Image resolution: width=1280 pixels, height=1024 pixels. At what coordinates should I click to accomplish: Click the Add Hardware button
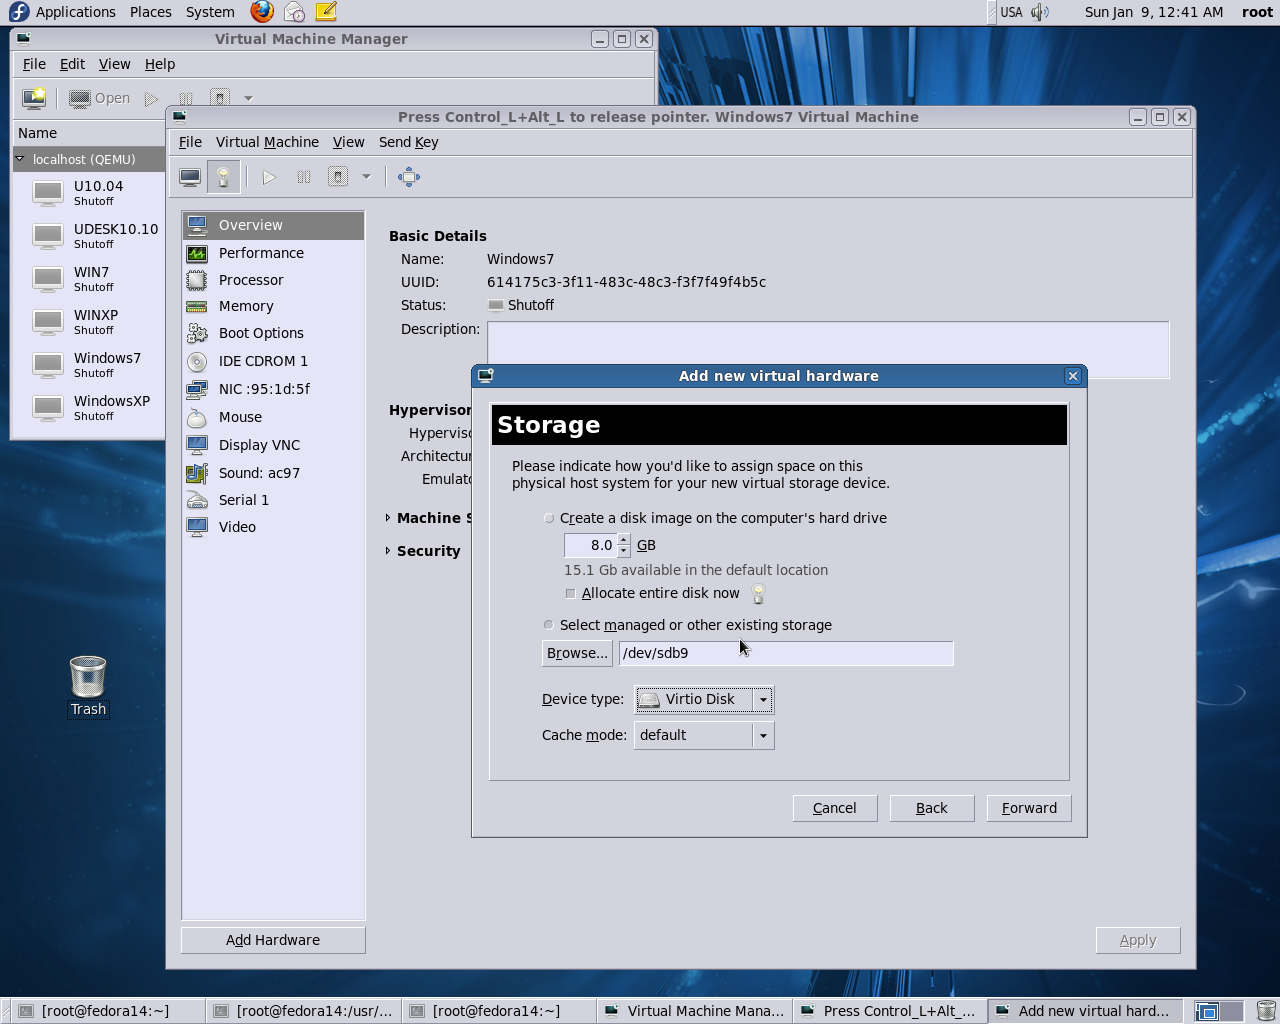[x=273, y=940]
